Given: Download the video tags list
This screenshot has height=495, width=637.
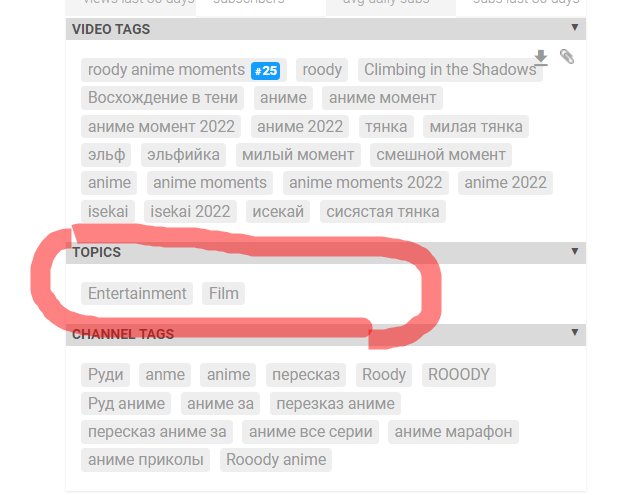Looking at the screenshot, I should tap(541, 57).
